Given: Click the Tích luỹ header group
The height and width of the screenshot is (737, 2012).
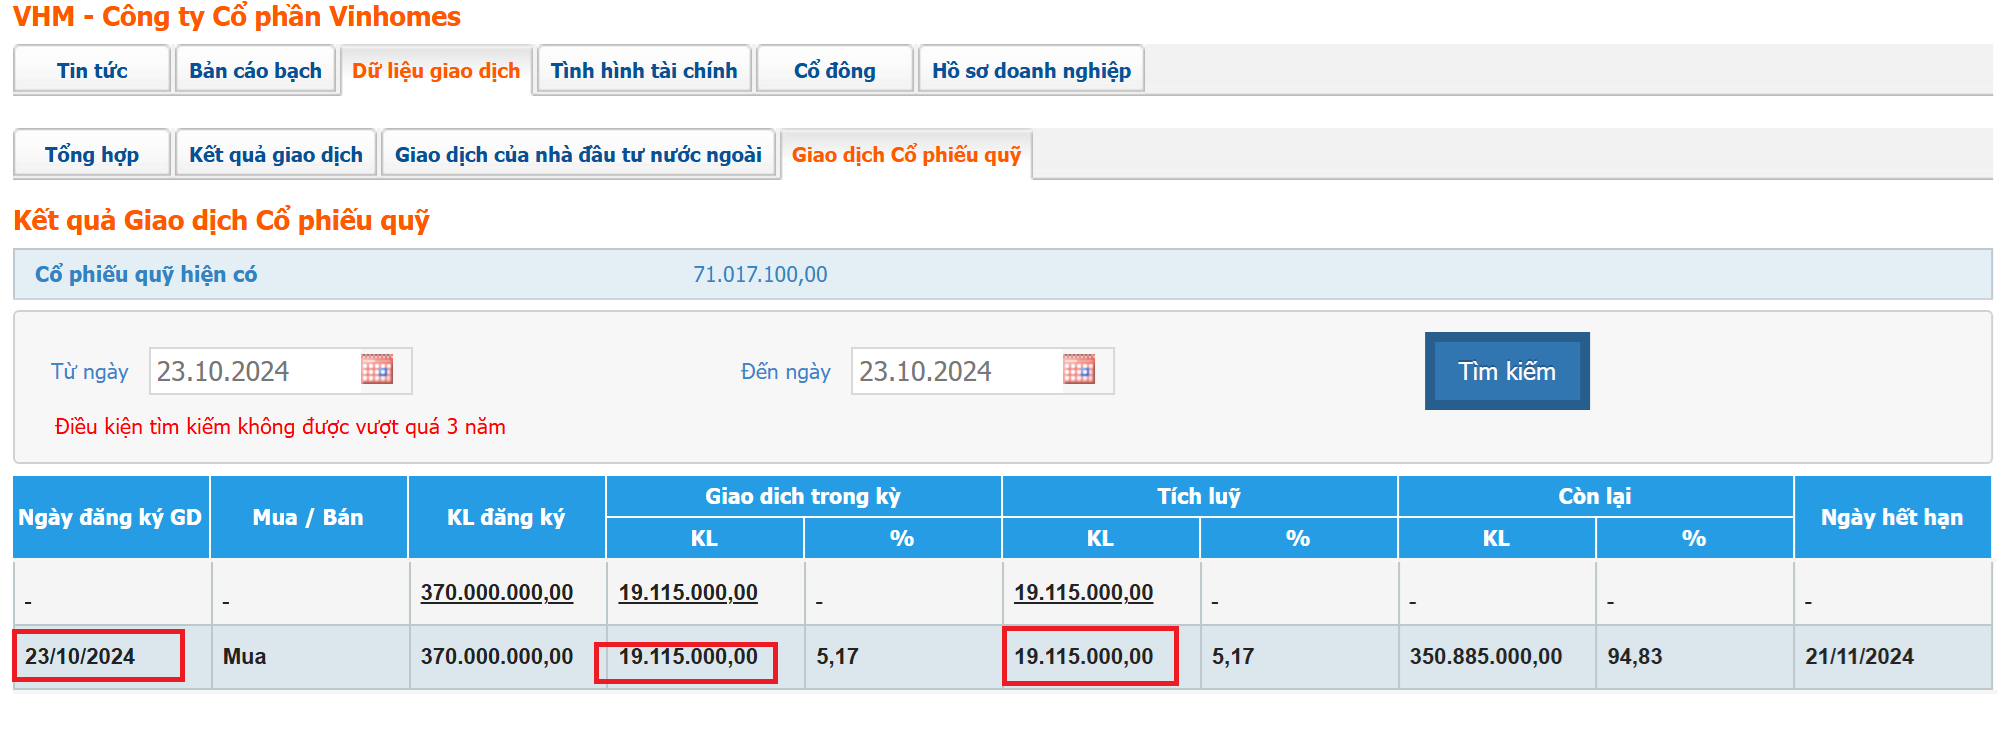Looking at the screenshot, I should (1199, 496).
